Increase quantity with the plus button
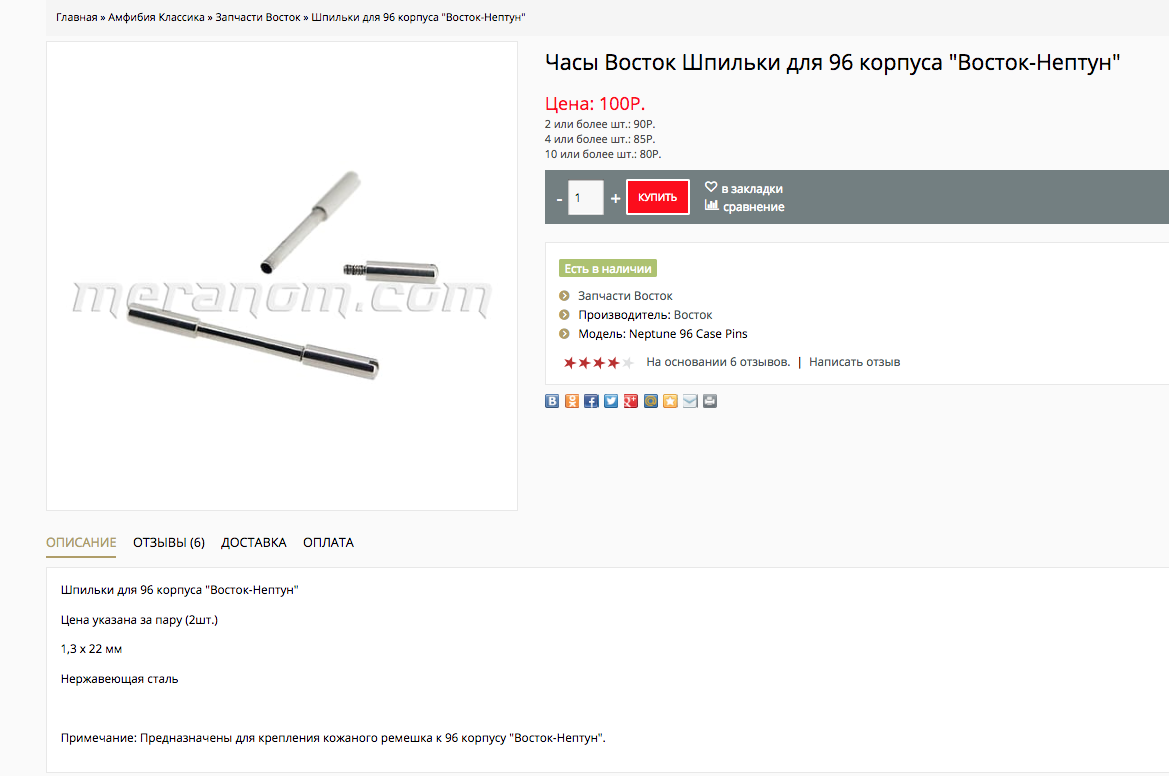 click(x=615, y=198)
